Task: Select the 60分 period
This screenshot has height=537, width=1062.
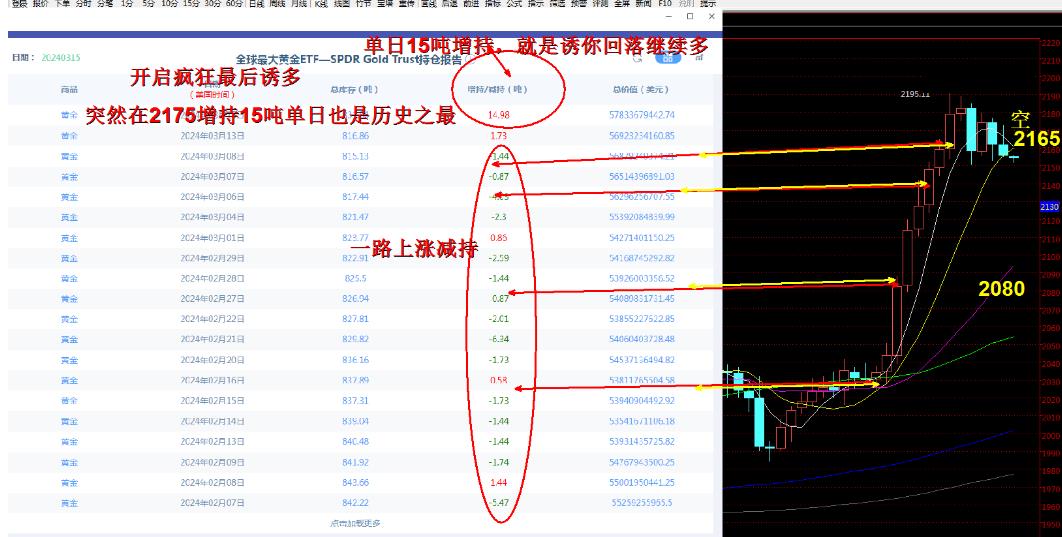Action: click(x=234, y=3)
